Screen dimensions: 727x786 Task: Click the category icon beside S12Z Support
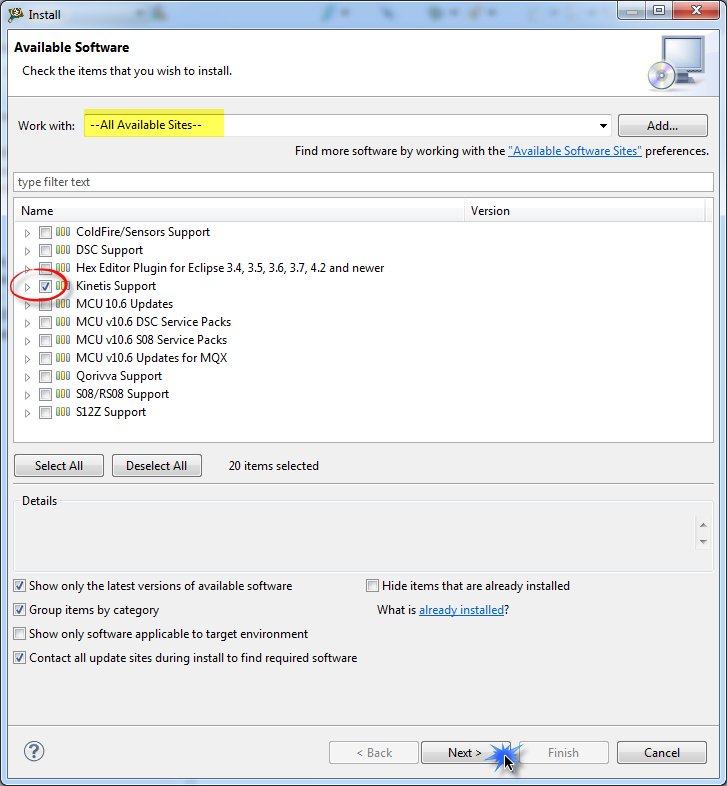tap(63, 412)
